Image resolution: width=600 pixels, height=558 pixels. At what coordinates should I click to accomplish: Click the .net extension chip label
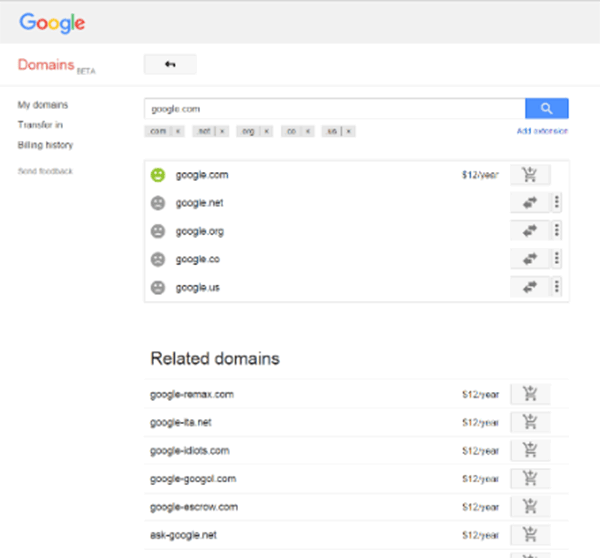(204, 131)
